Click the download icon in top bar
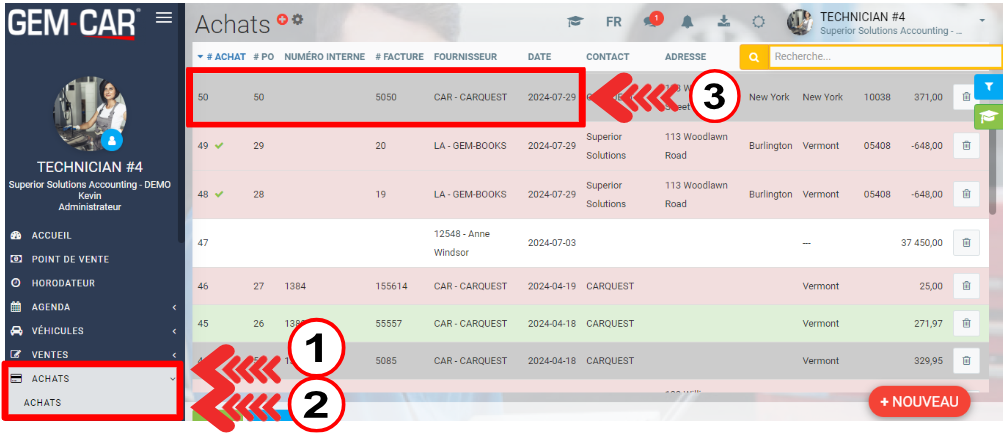Viewport: 1003px width, 434px height. [724, 22]
